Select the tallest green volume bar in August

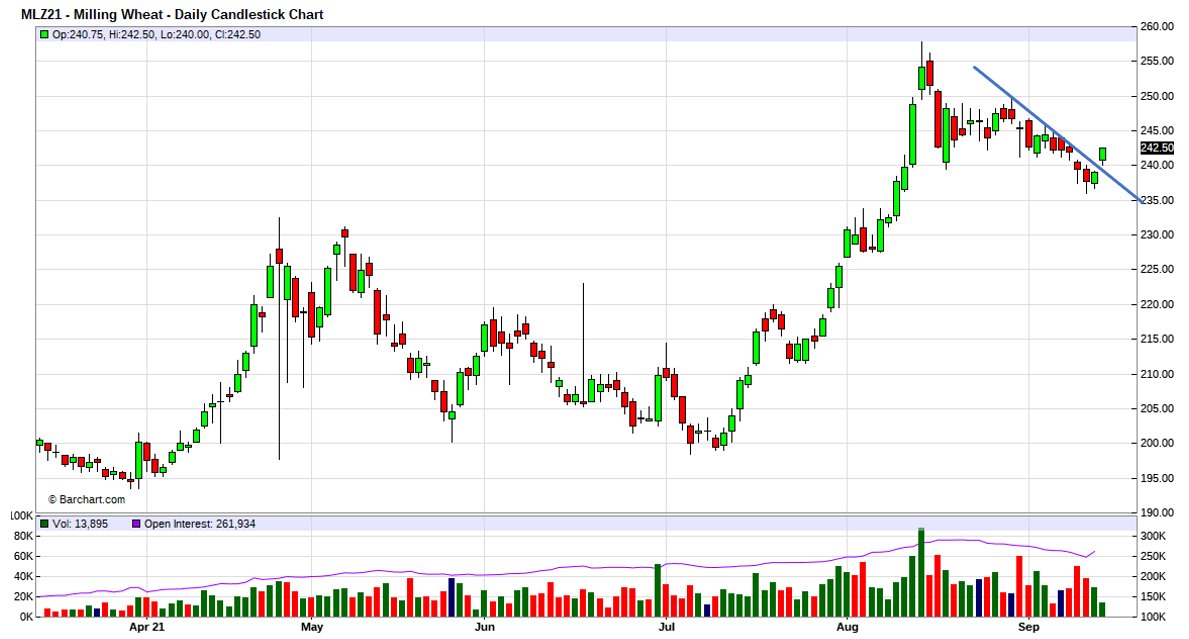(x=921, y=572)
